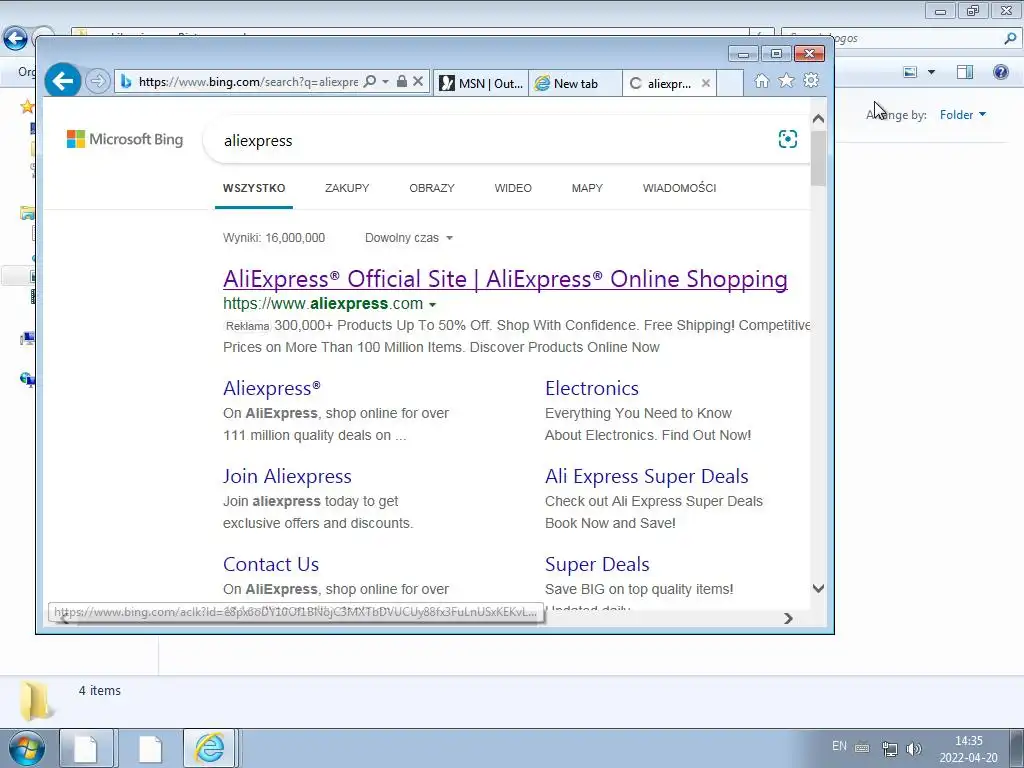
Task: Click the search magnifier in address bar
Action: pyautogui.click(x=370, y=82)
